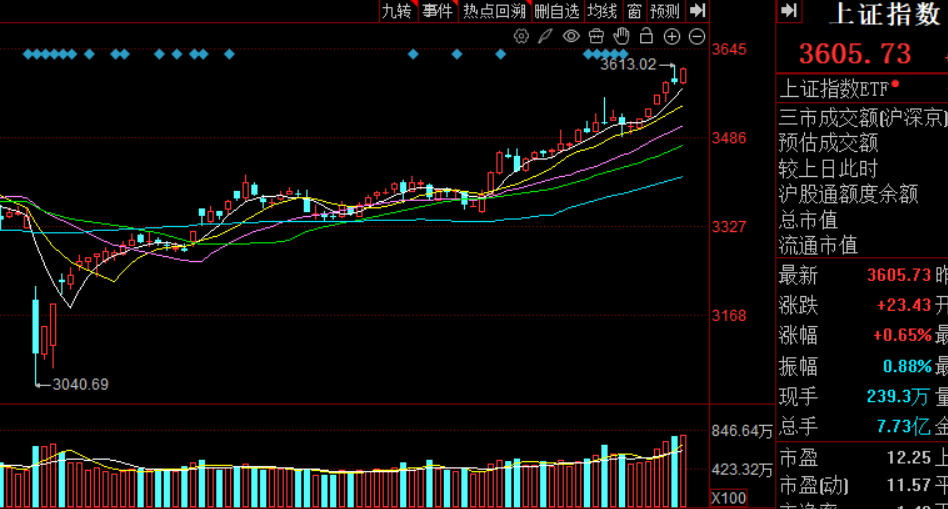
Task: Click the 最新 value 3605.73
Action: (x=898, y=275)
